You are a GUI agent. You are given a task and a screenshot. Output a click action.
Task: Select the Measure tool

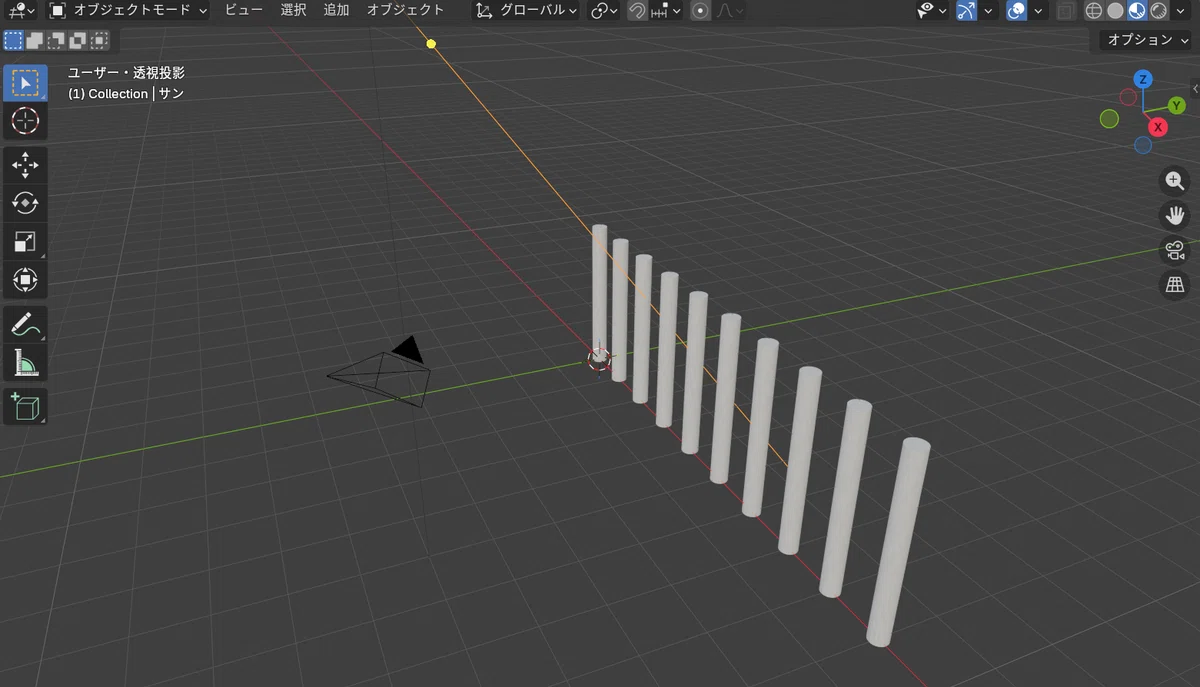[x=25, y=363]
